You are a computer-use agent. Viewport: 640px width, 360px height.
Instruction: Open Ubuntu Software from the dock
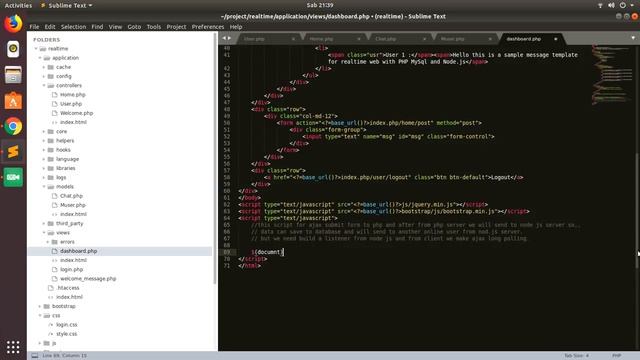click(13, 101)
